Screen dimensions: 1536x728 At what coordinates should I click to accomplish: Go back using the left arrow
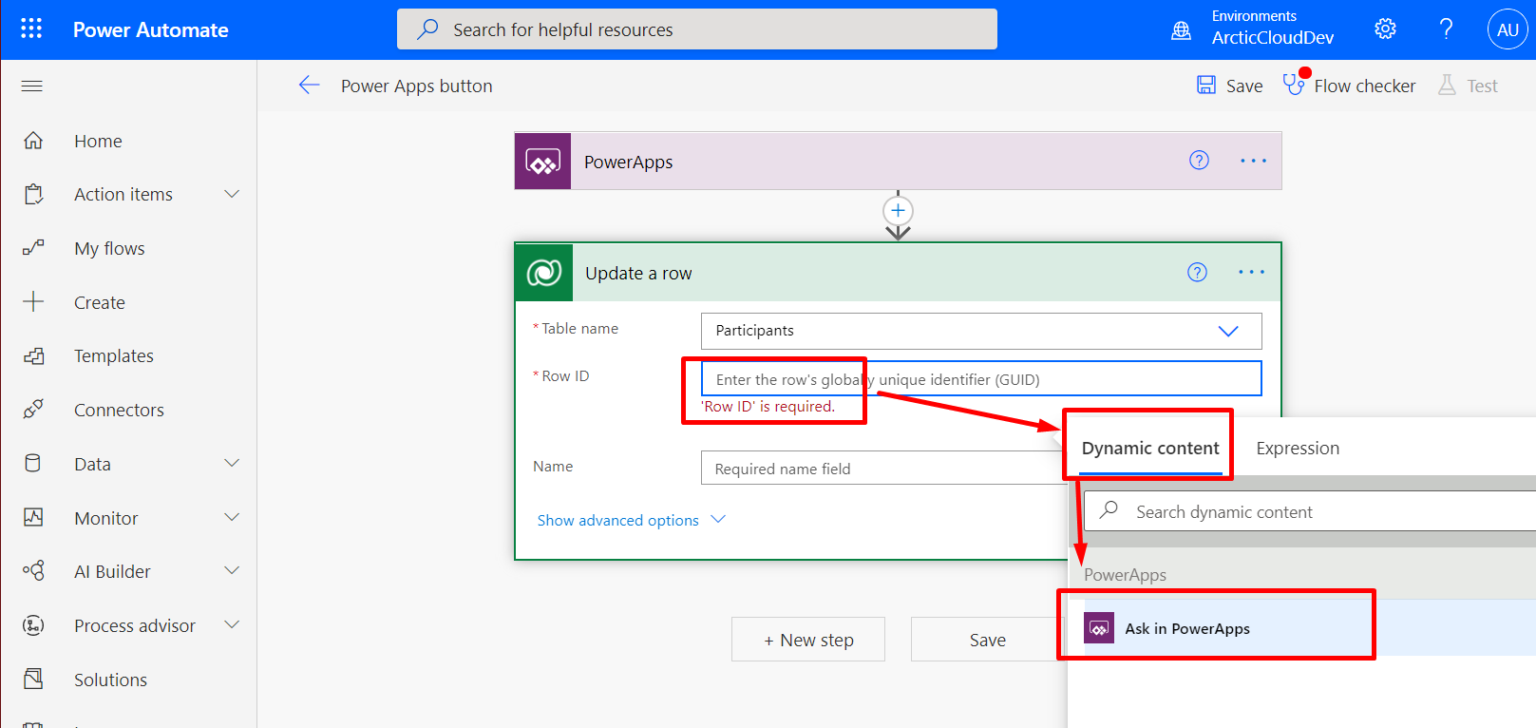click(x=309, y=85)
